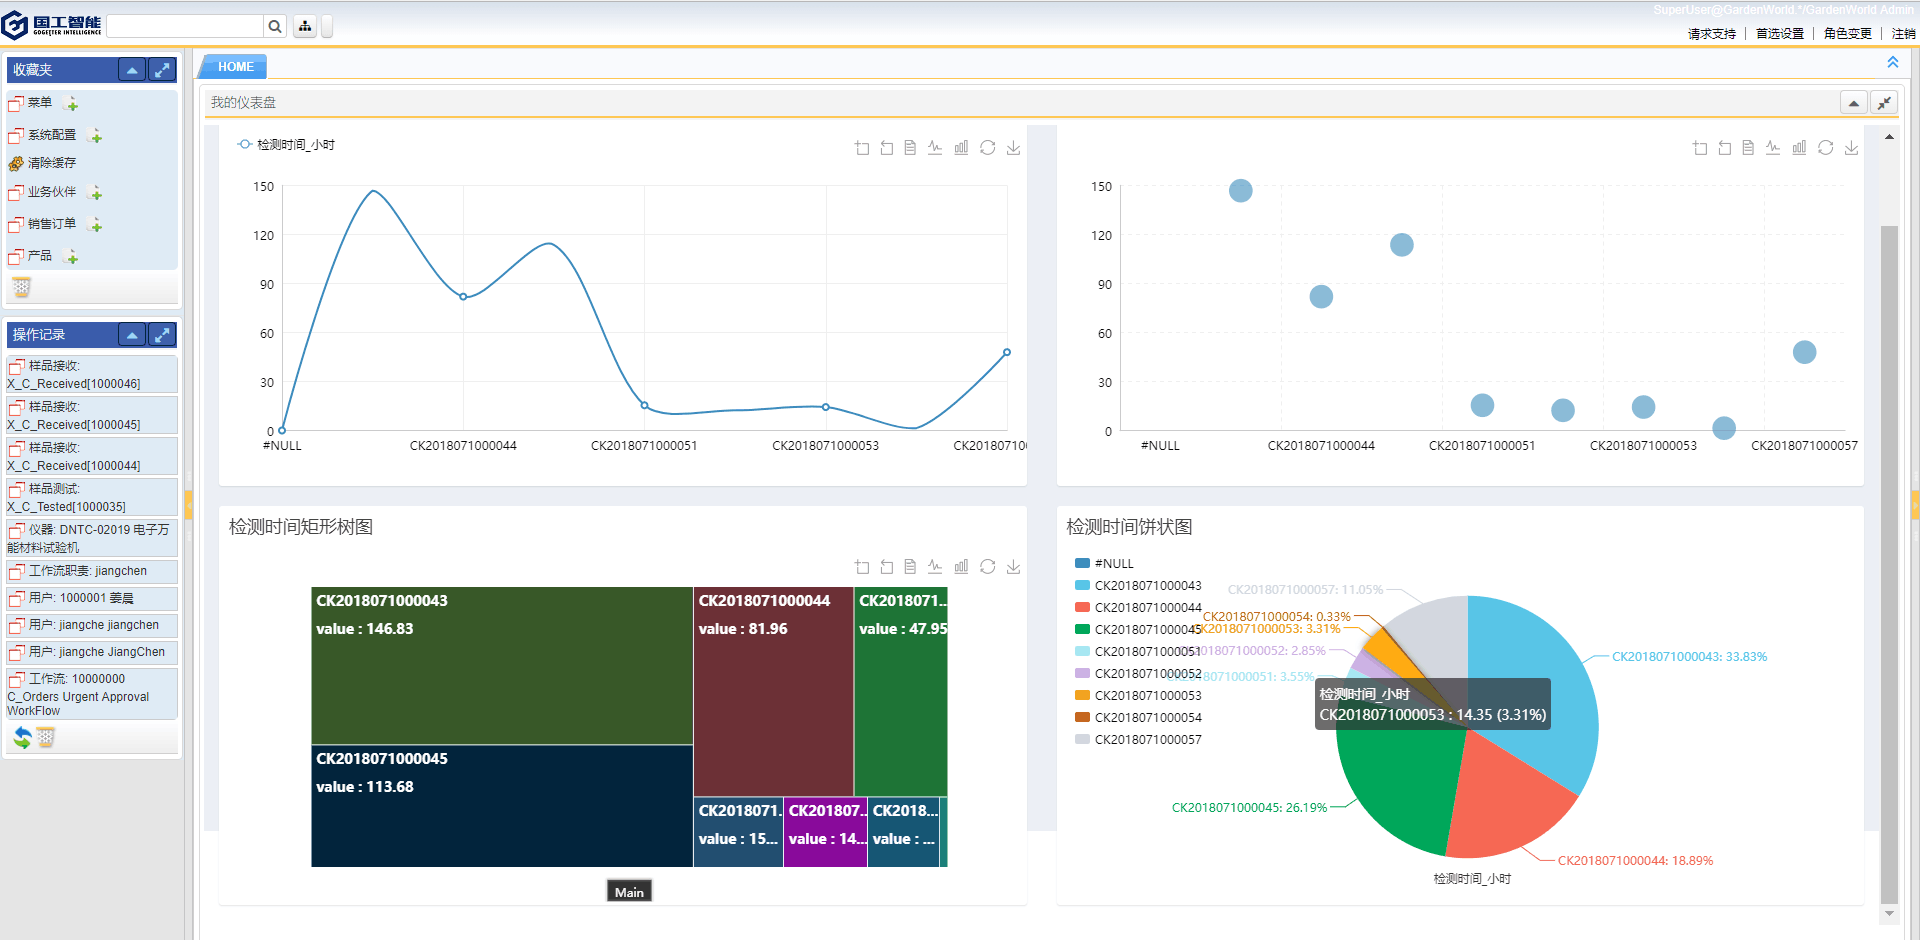The height and width of the screenshot is (940, 1920).
Task: Open the organization tree icon in header
Action: pyautogui.click(x=305, y=26)
